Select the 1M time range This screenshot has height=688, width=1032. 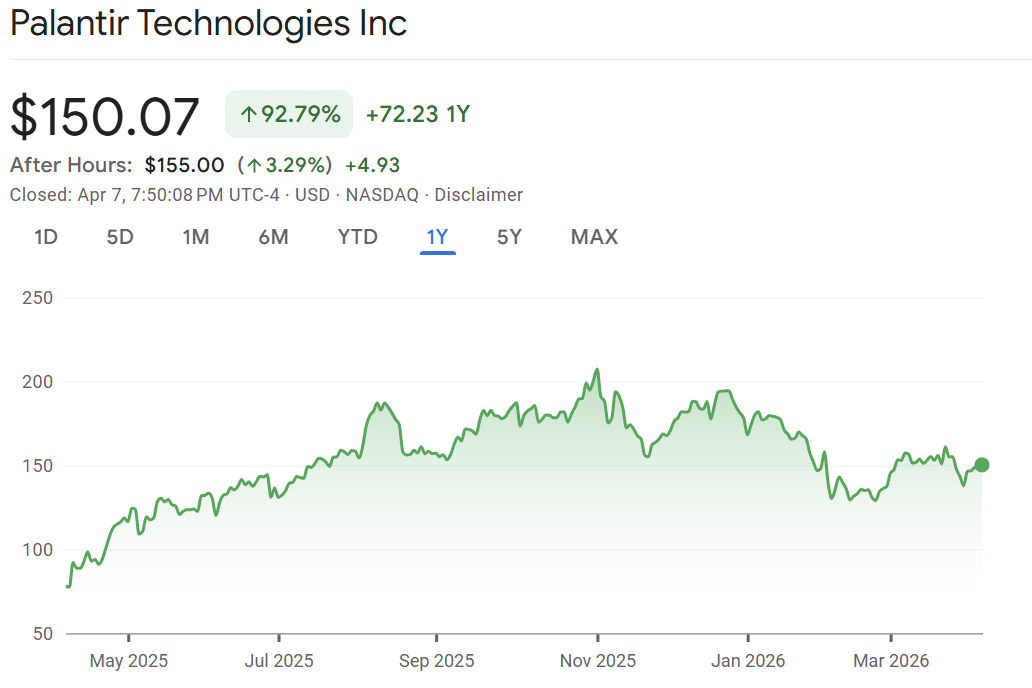tap(196, 237)
